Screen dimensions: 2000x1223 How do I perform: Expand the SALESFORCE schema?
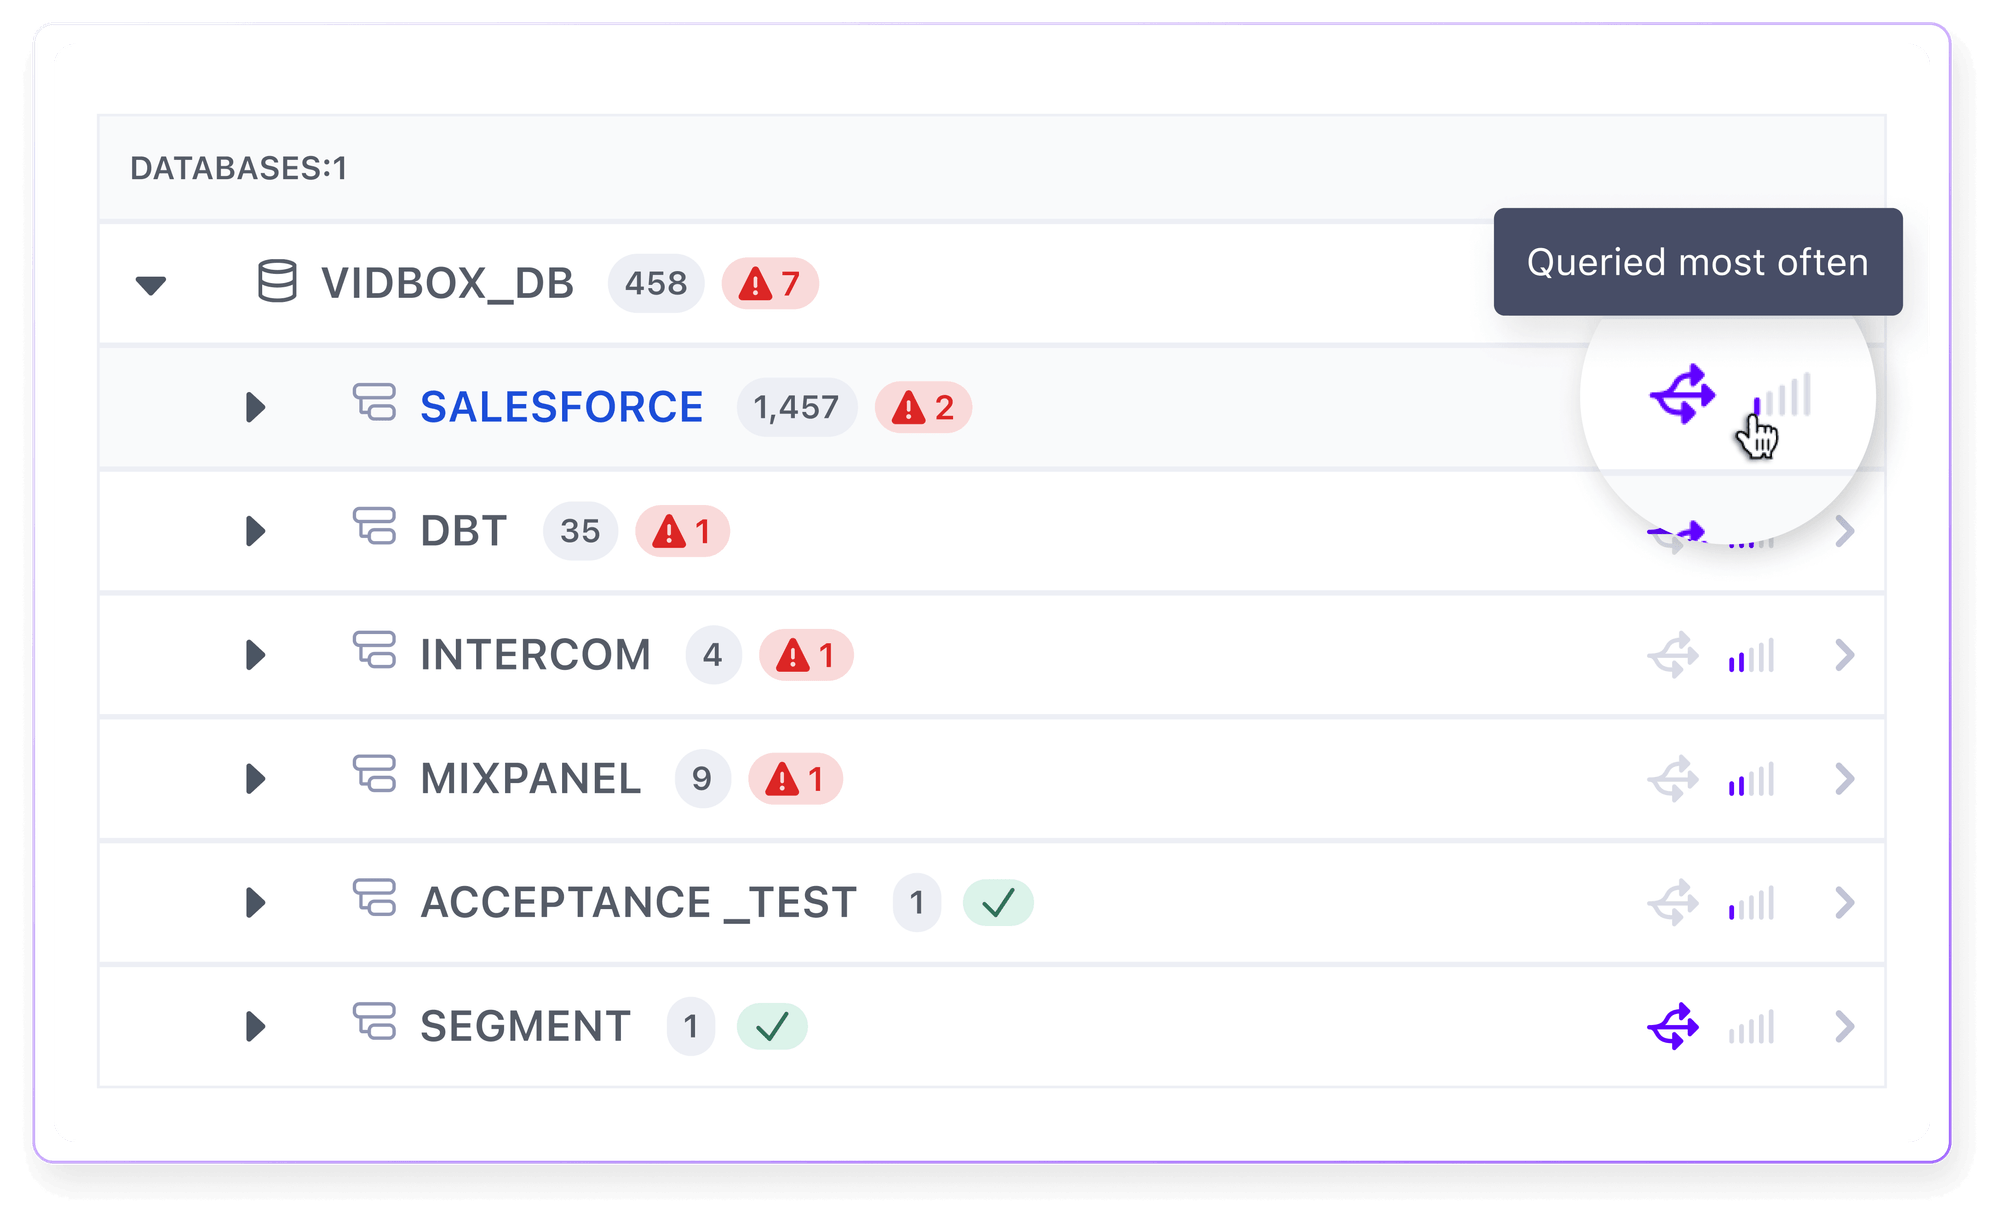click(255, 407)
